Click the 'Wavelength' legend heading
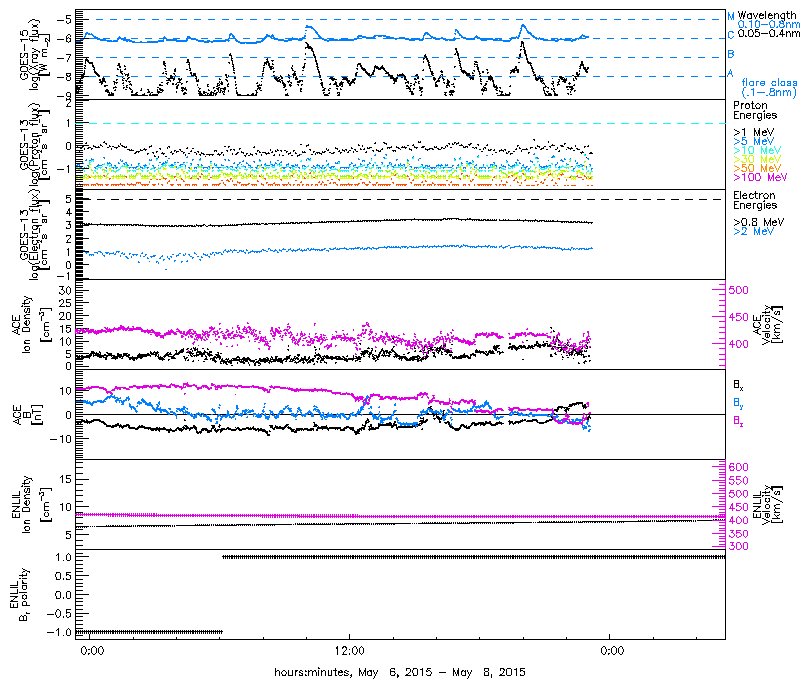The height and width of the screenshot is (680, 800). 767,15
